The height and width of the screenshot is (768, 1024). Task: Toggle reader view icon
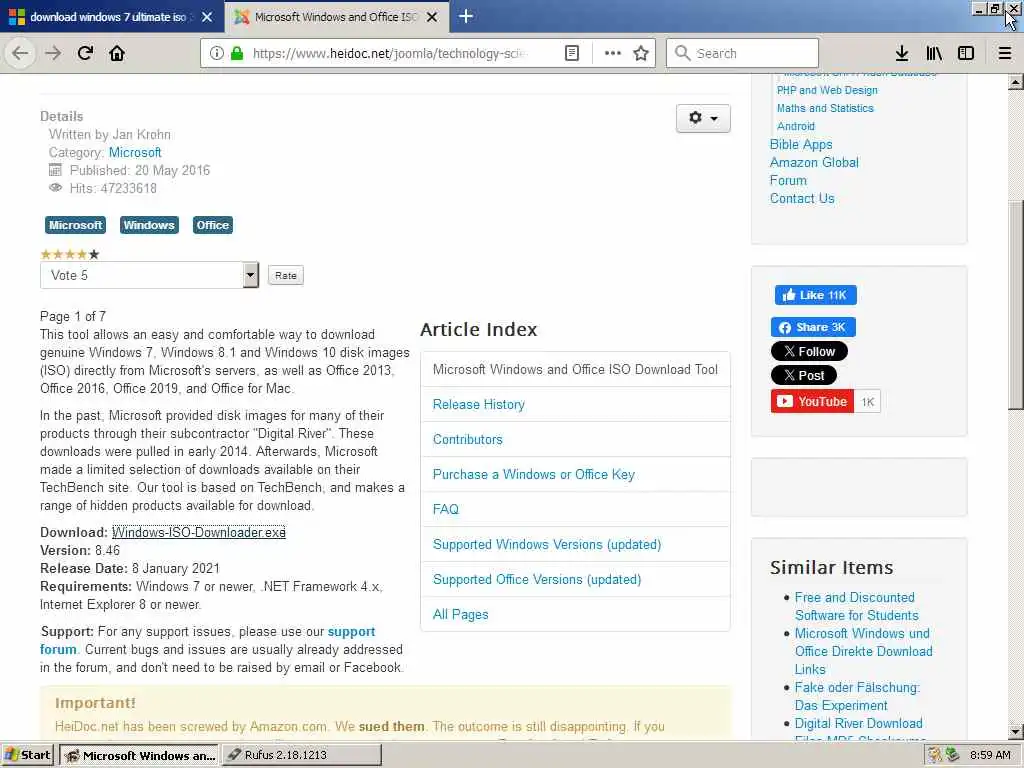coord(571,53)
